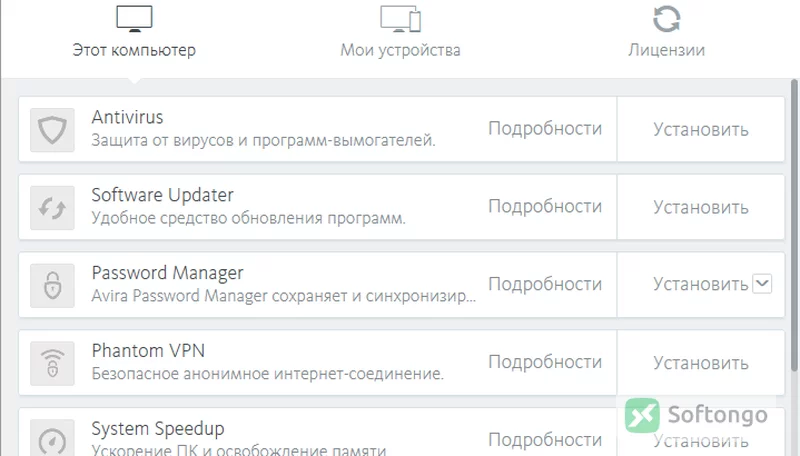Viewport: 800px width, 456px height.
Task: Expand the dropdown arrow next to Password Manager Установить
Action: (762, 284)
